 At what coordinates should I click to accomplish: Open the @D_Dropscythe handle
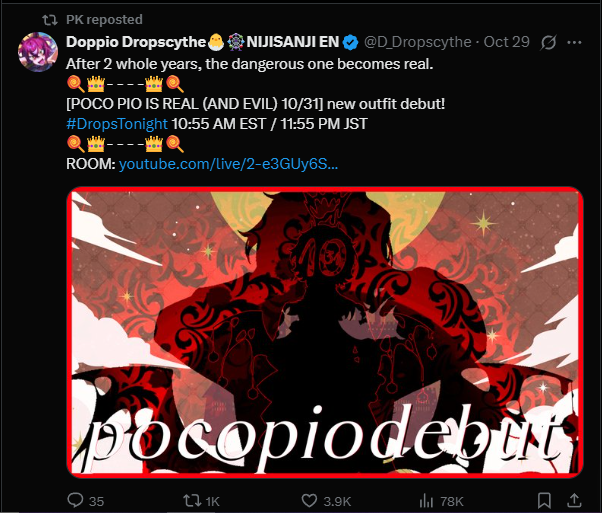(x=417, y=42)
